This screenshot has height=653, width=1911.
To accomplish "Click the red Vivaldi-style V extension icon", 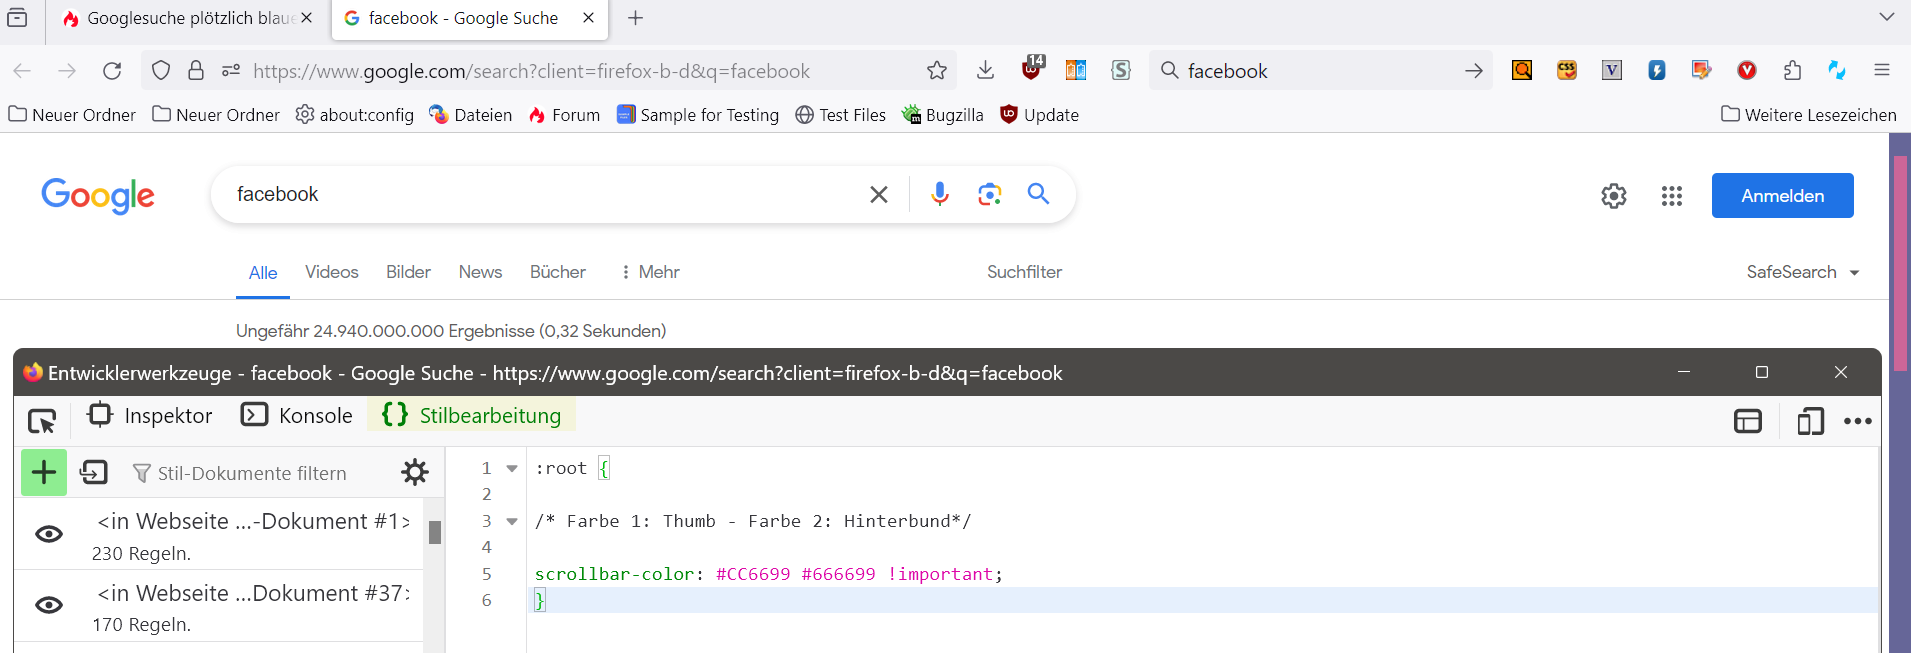I will (1747, 70).
